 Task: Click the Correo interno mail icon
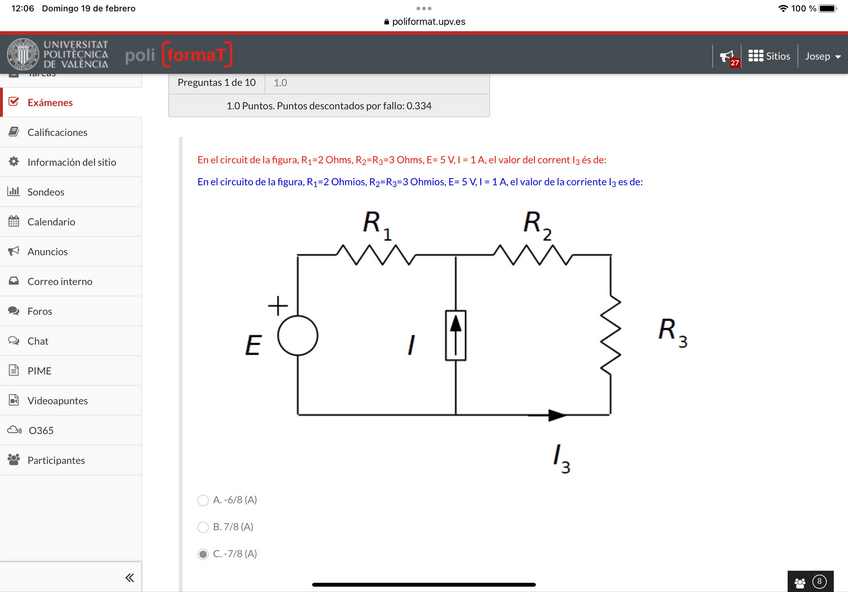point(14,282)
